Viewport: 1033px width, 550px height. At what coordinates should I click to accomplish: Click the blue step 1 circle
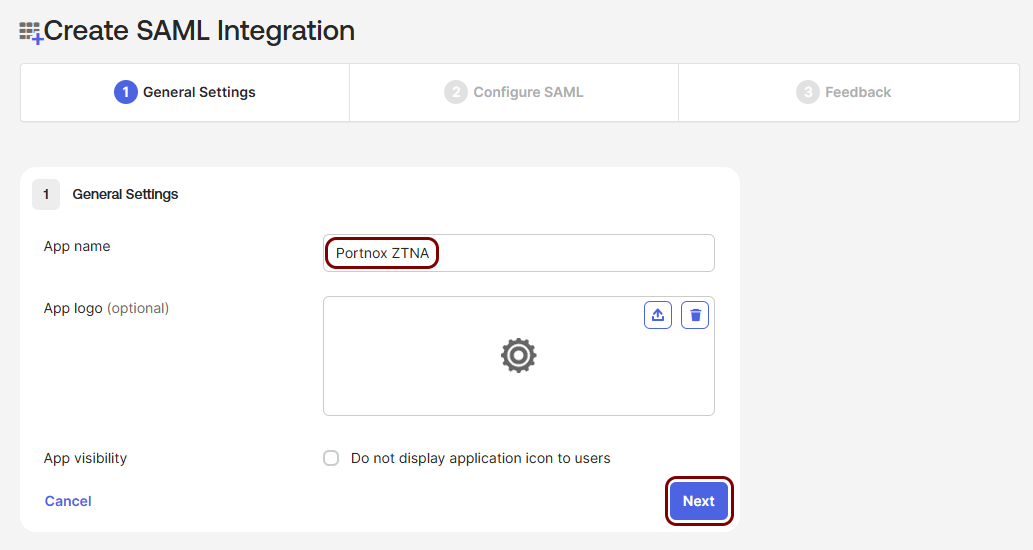point(125,92)
